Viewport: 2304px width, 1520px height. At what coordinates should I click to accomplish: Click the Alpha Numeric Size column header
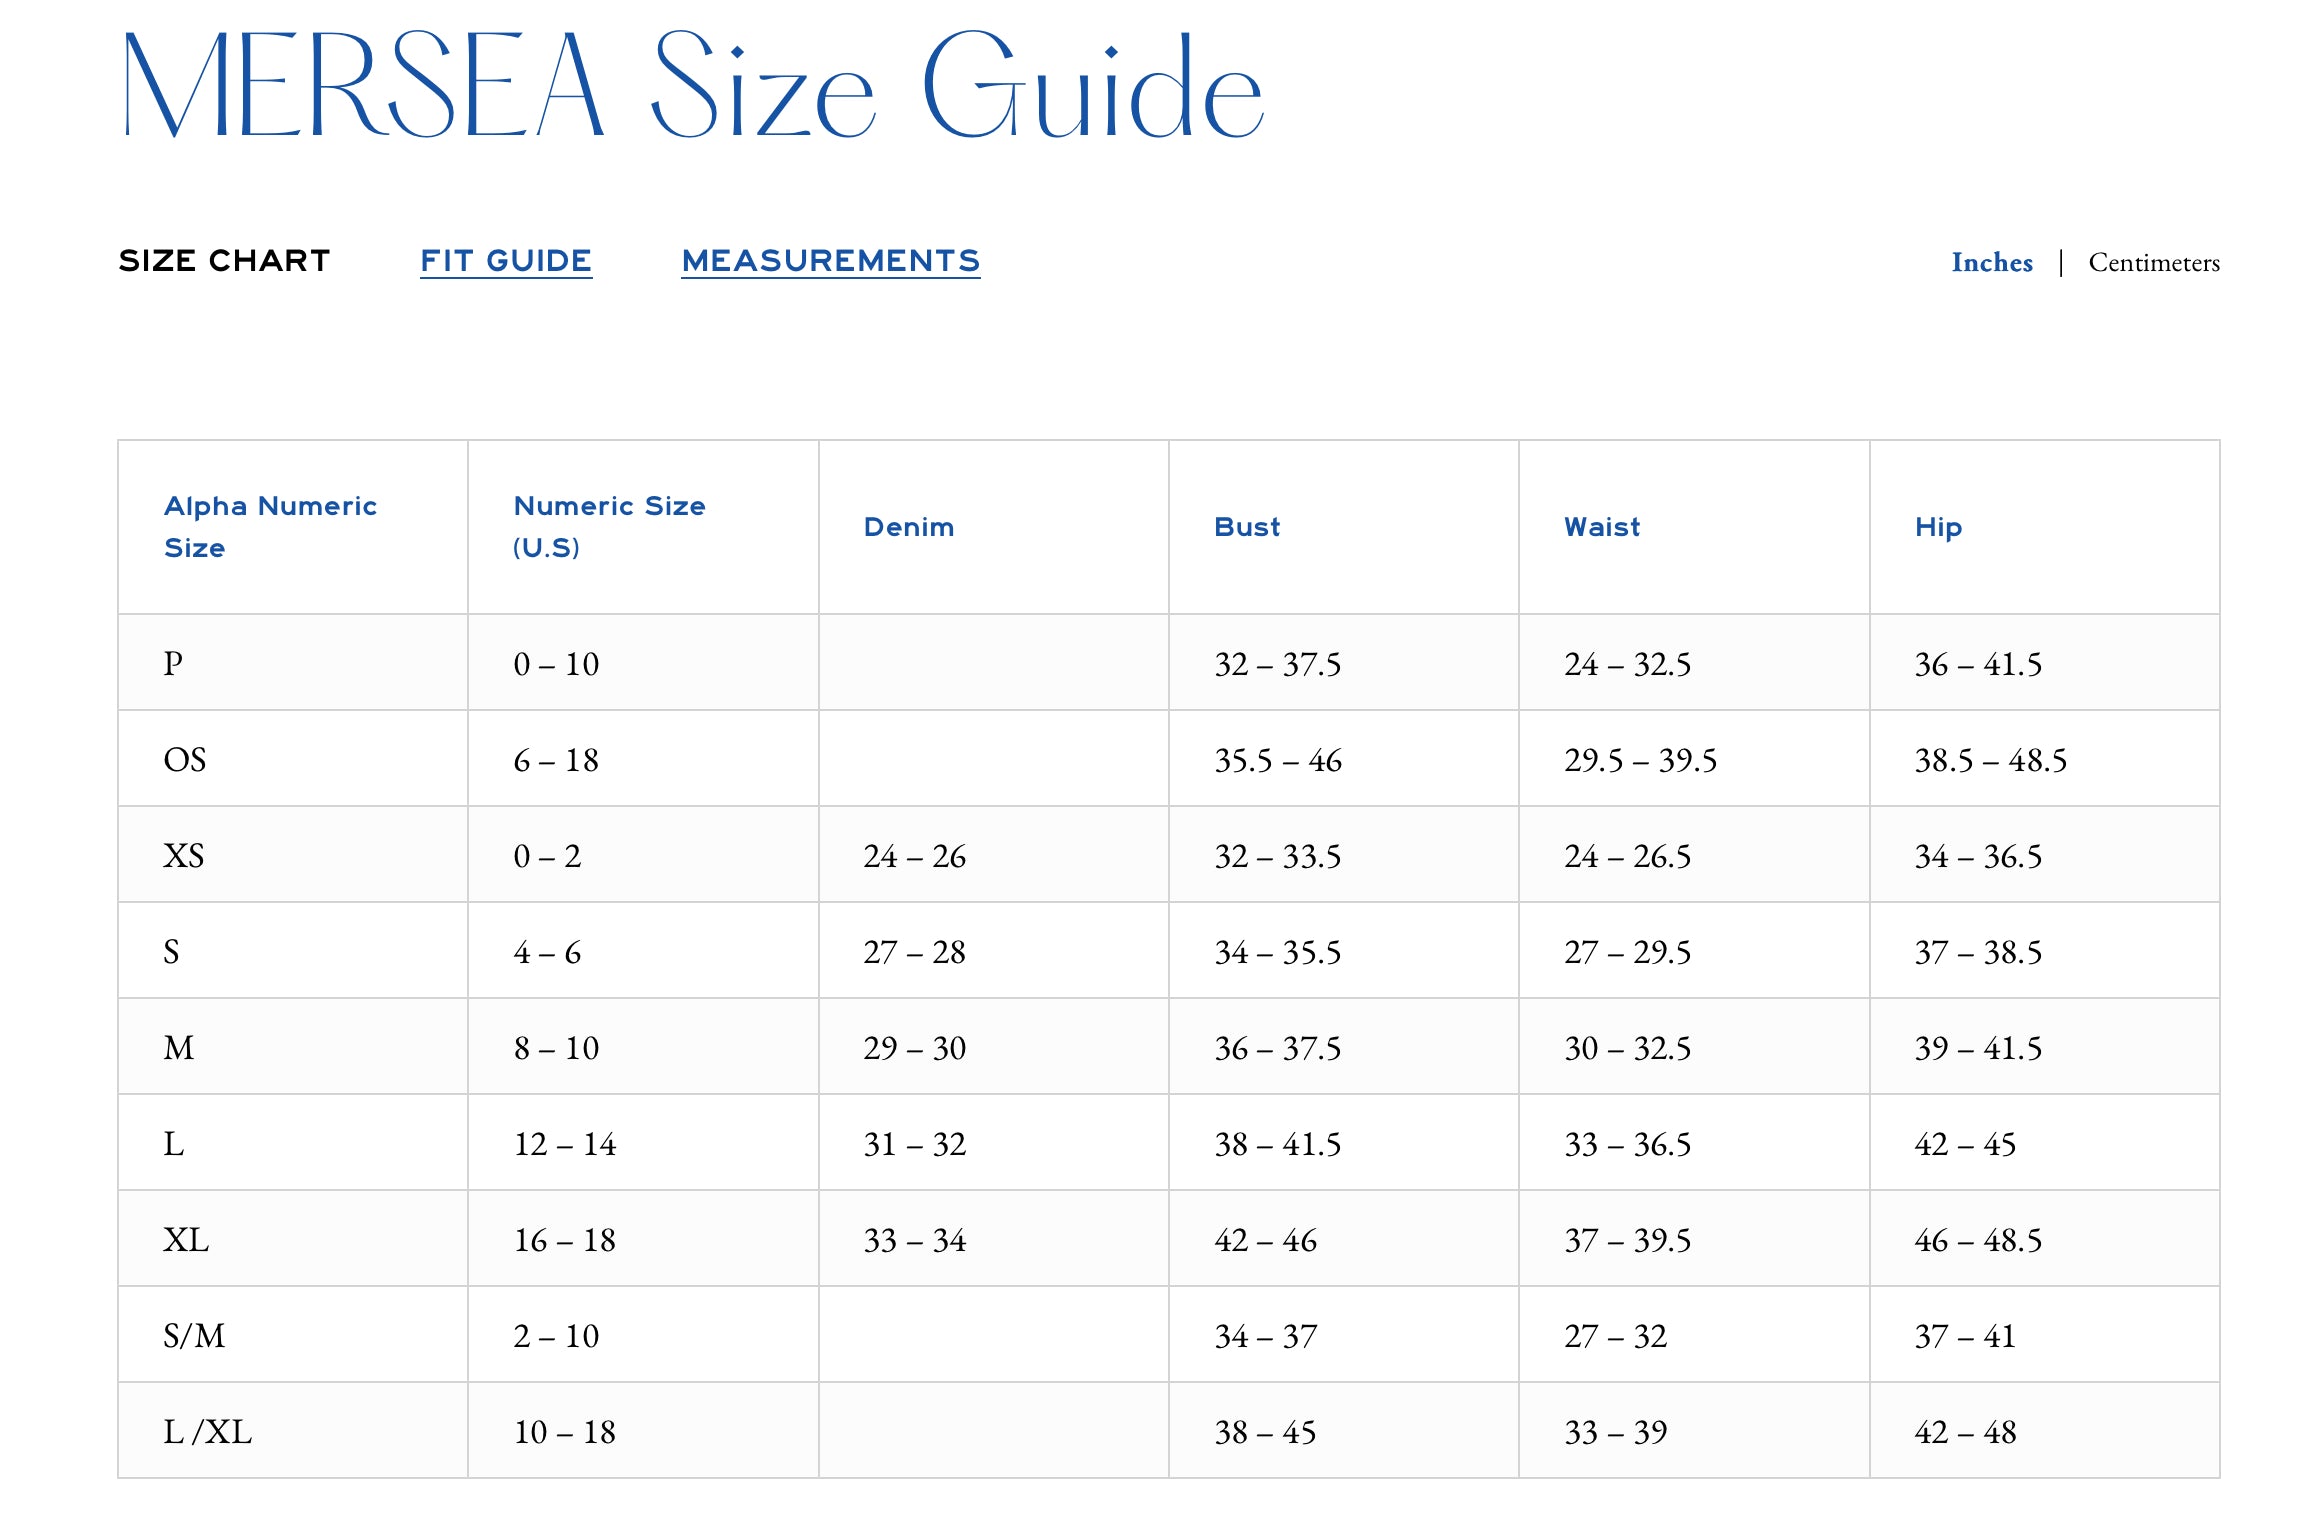coord(270,527)
